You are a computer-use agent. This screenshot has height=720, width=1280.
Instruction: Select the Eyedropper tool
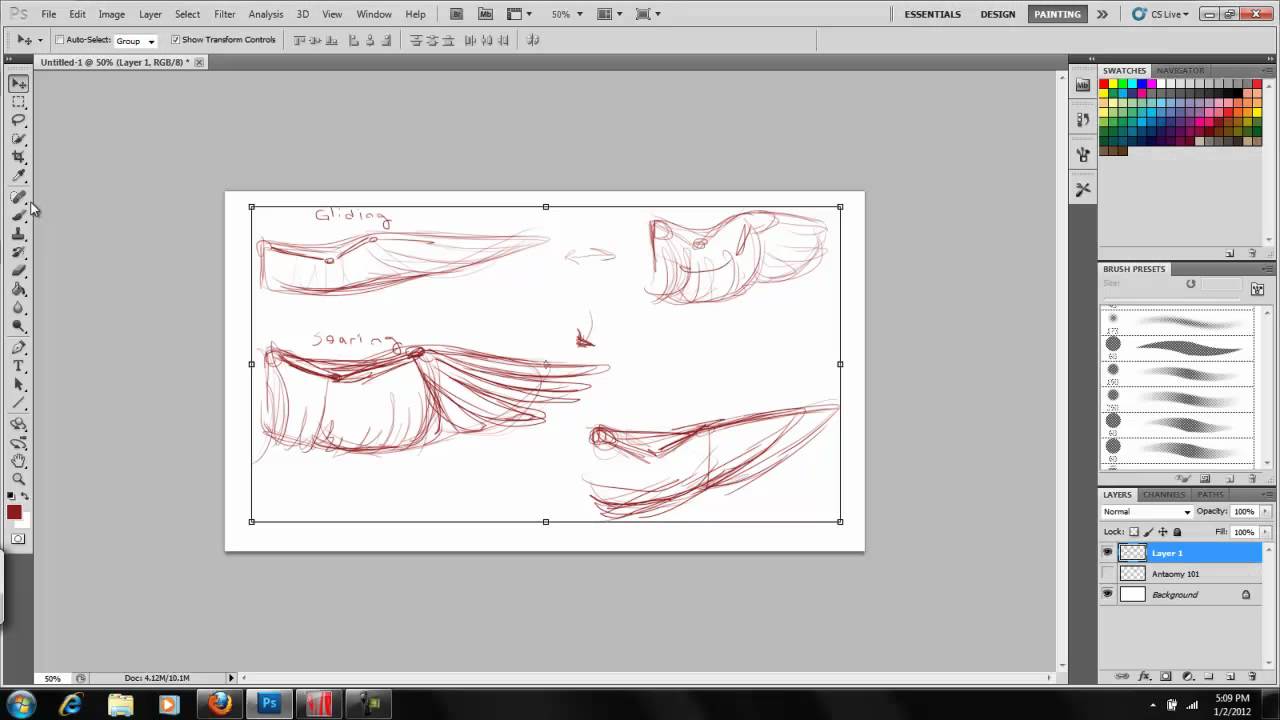[18, 177]
